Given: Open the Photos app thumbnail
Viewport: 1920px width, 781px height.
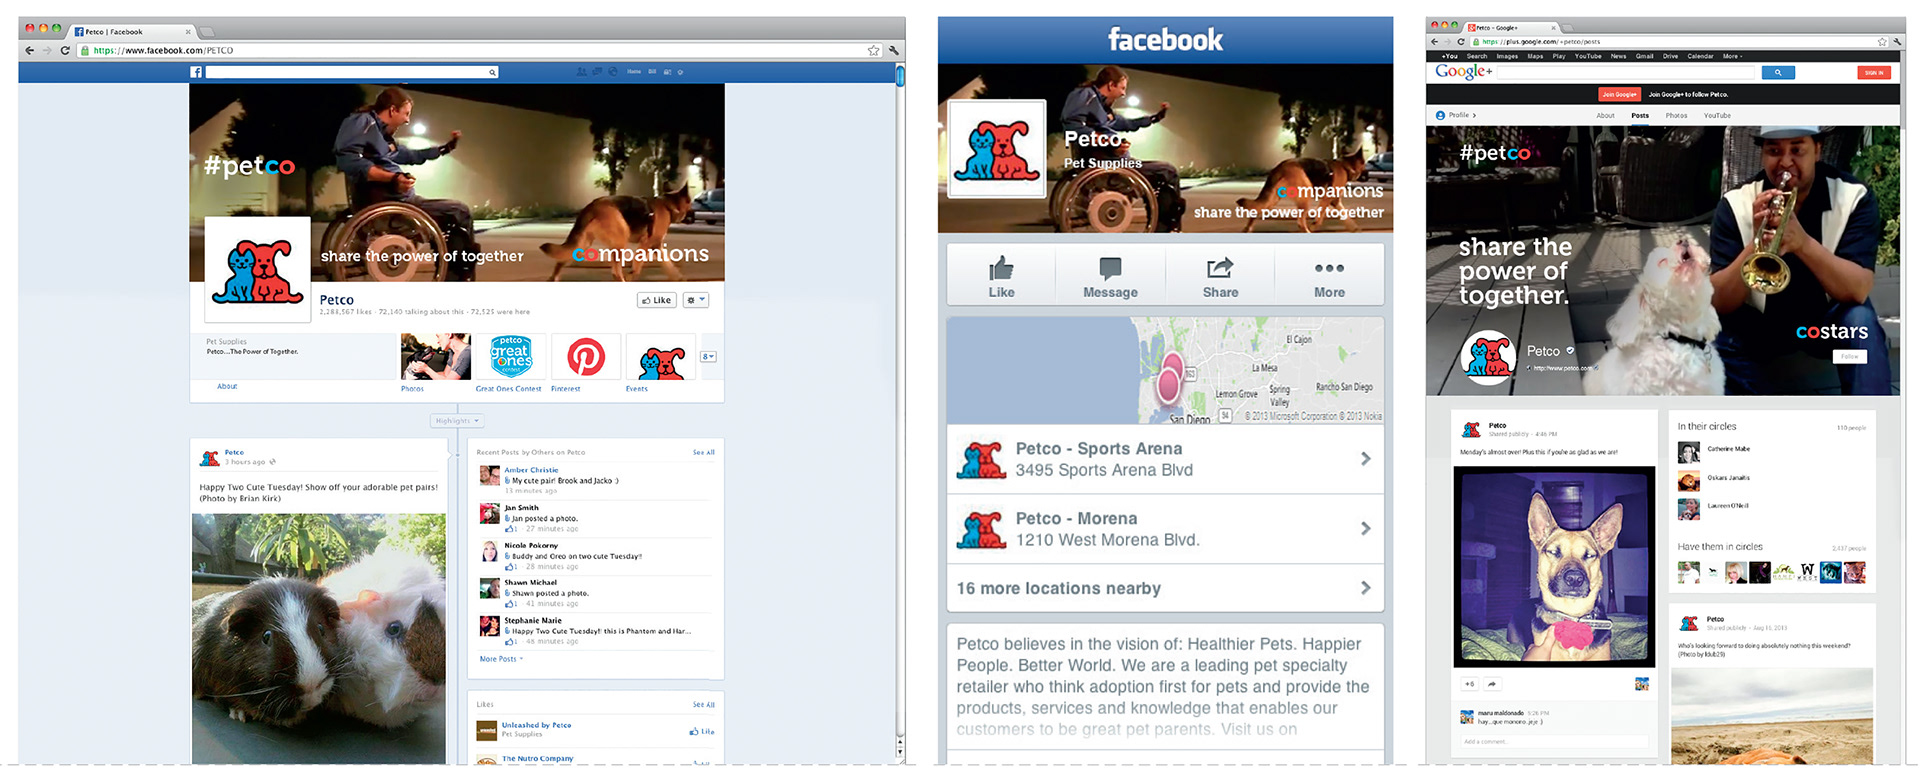Looking at the screenshot, I should point(436,356).
